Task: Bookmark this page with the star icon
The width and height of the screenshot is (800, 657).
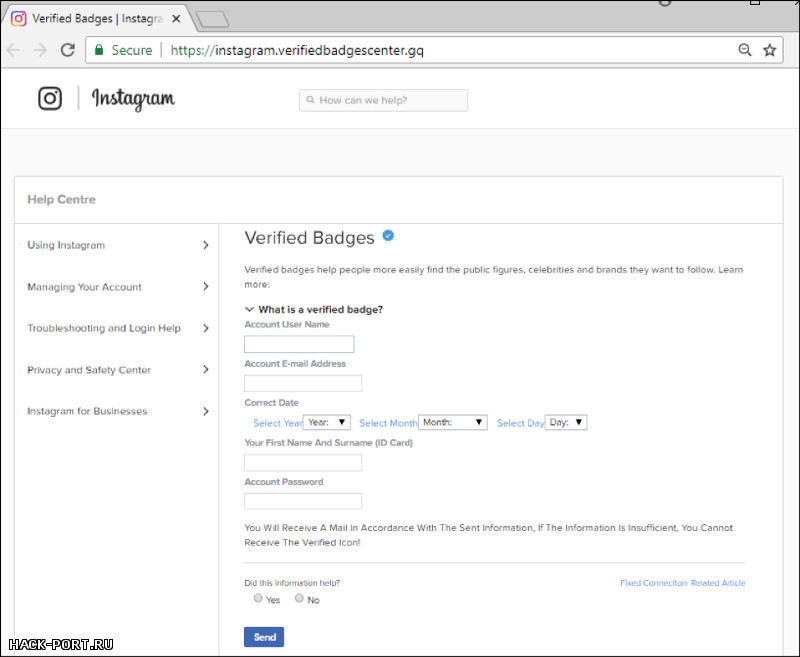Action: [x=769, y=50]
